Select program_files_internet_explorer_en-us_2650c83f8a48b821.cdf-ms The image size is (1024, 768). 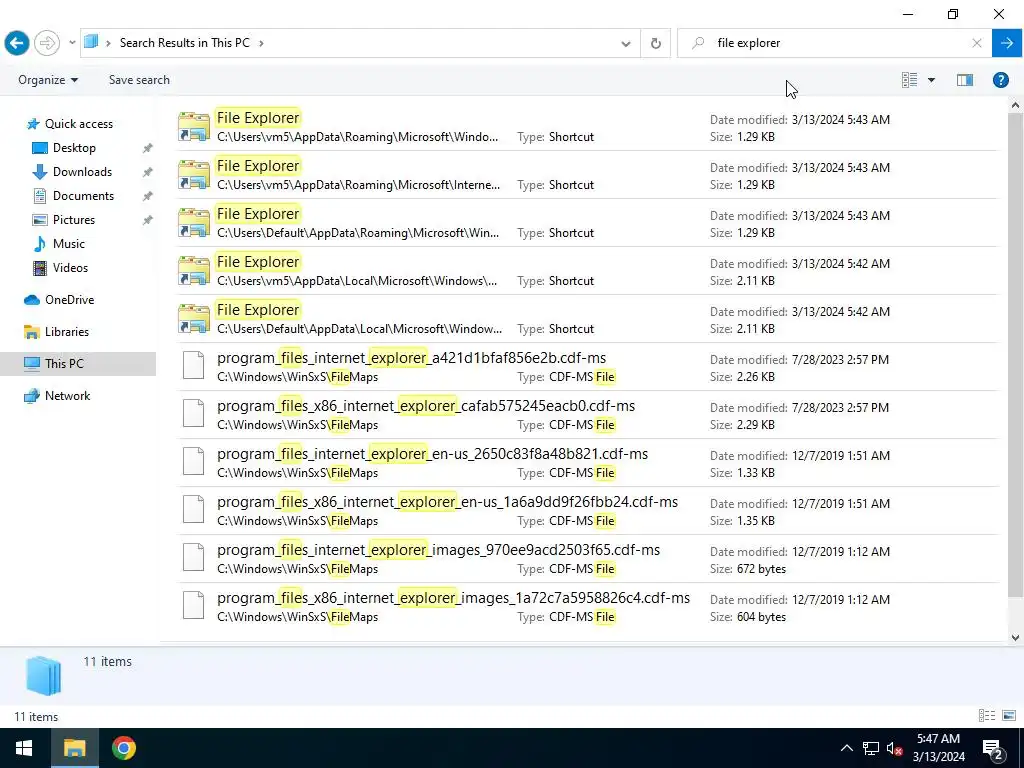587,463
